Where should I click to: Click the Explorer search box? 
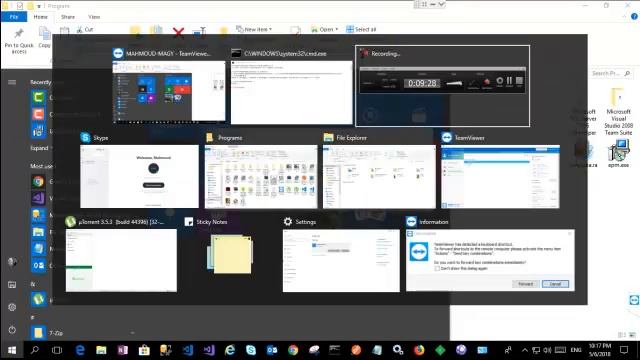[610, 73]
